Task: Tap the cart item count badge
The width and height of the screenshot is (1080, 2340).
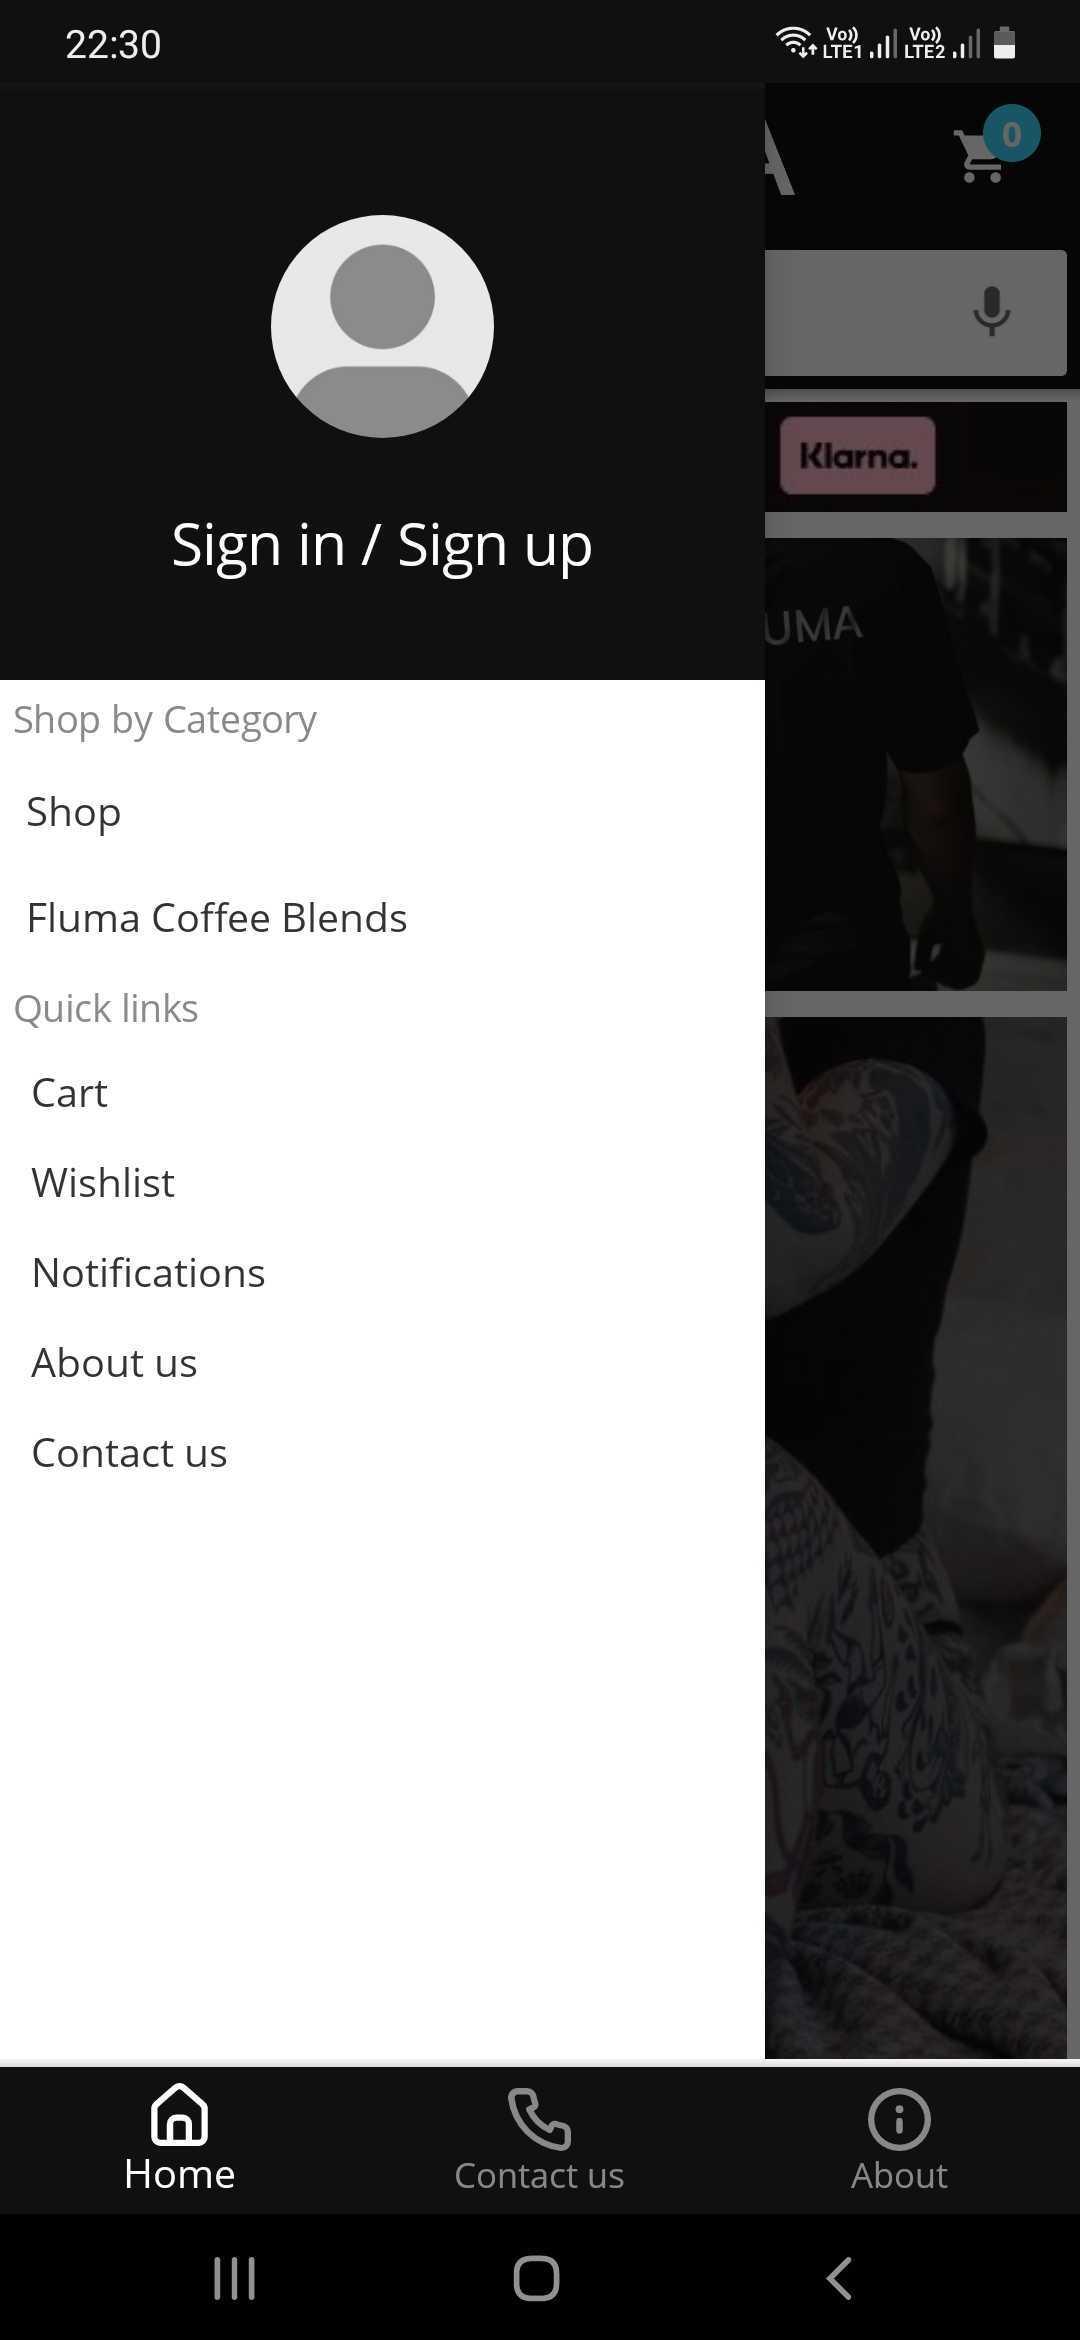Action: coord(1011,134)
